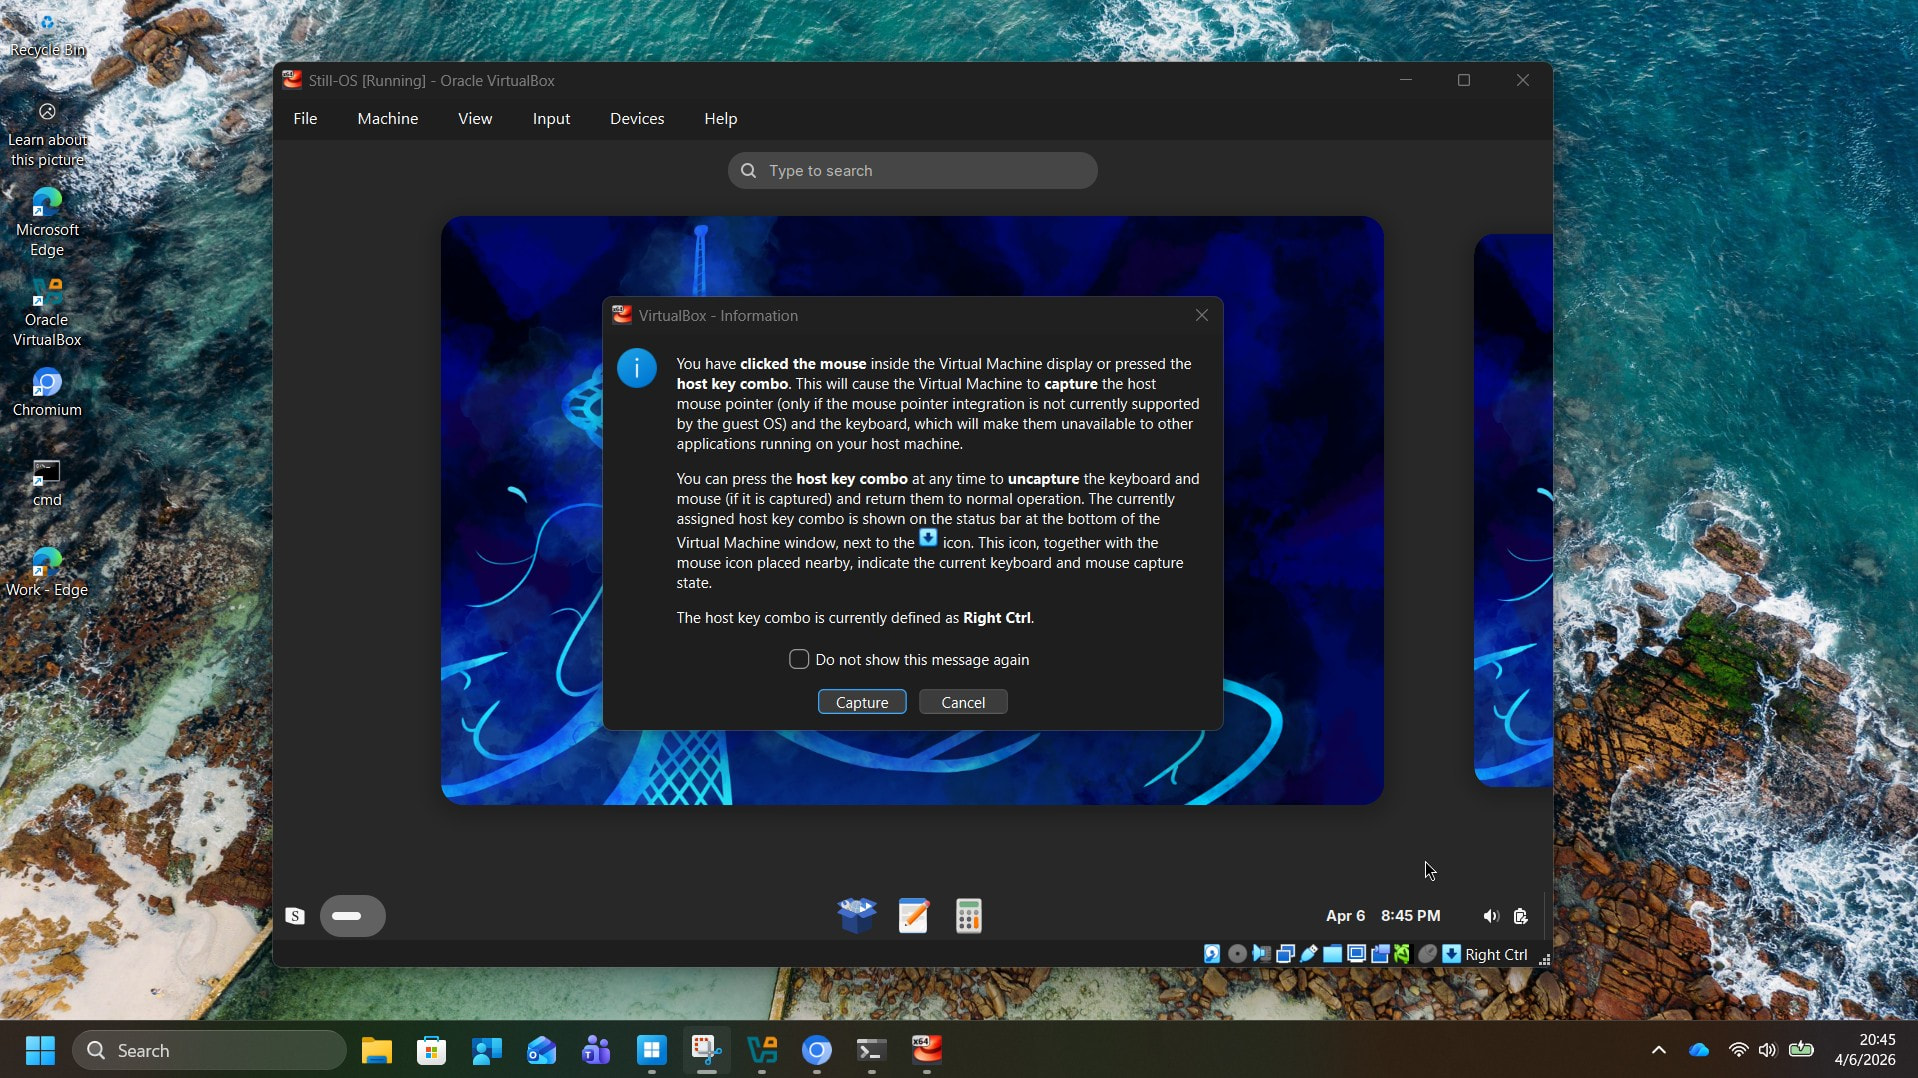The height and width of the screenshot is (1078, 1918).
Task: Open the software store box icon
Action: 857,915
